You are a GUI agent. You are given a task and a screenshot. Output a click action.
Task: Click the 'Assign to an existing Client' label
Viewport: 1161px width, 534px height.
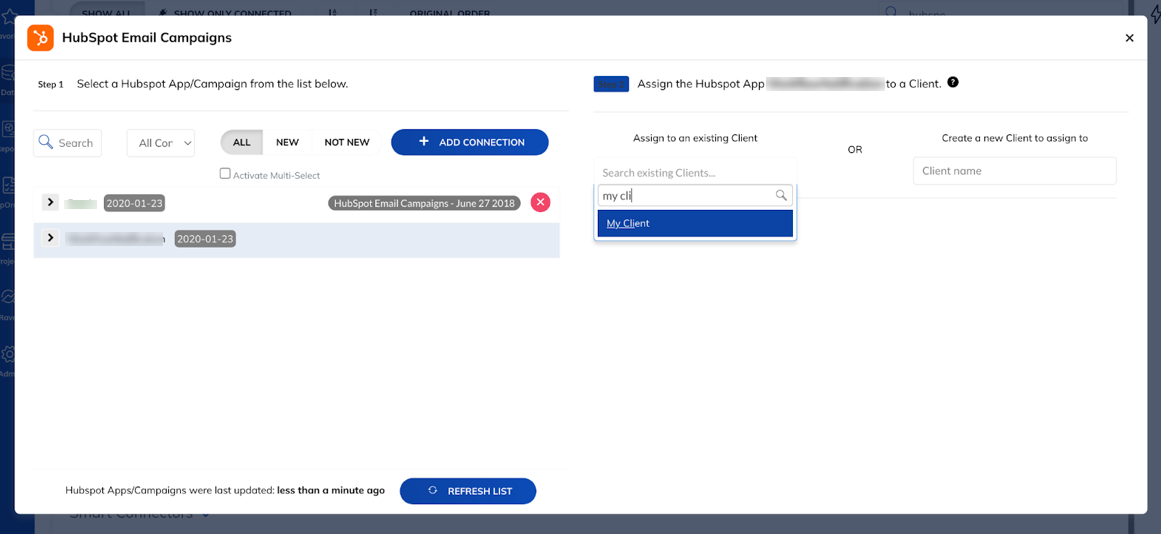[x=695, y=138]
